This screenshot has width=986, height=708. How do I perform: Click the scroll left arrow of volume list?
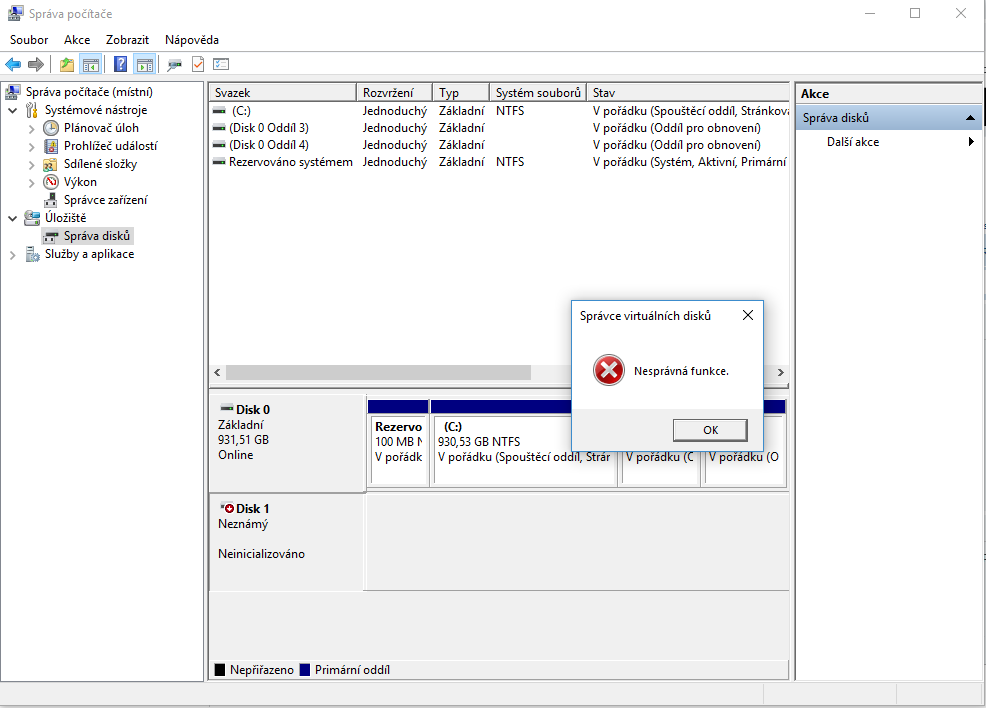point(217,372)
